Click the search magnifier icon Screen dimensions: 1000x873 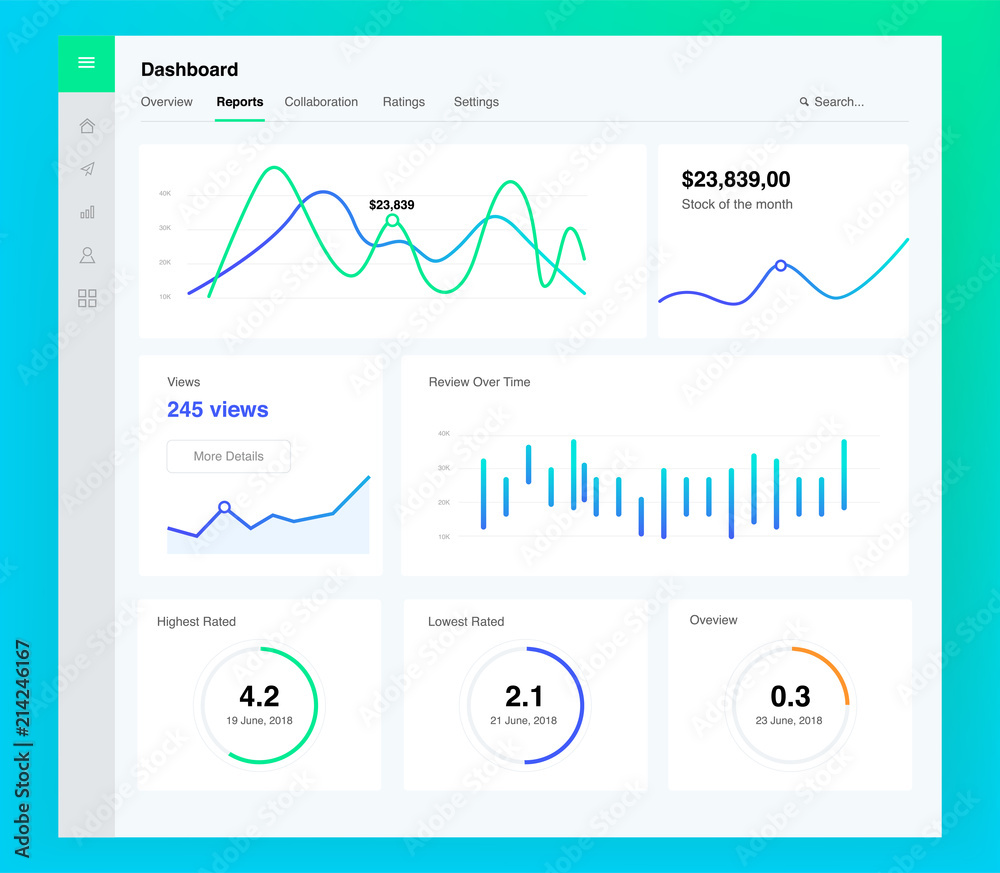click(804, 101)
